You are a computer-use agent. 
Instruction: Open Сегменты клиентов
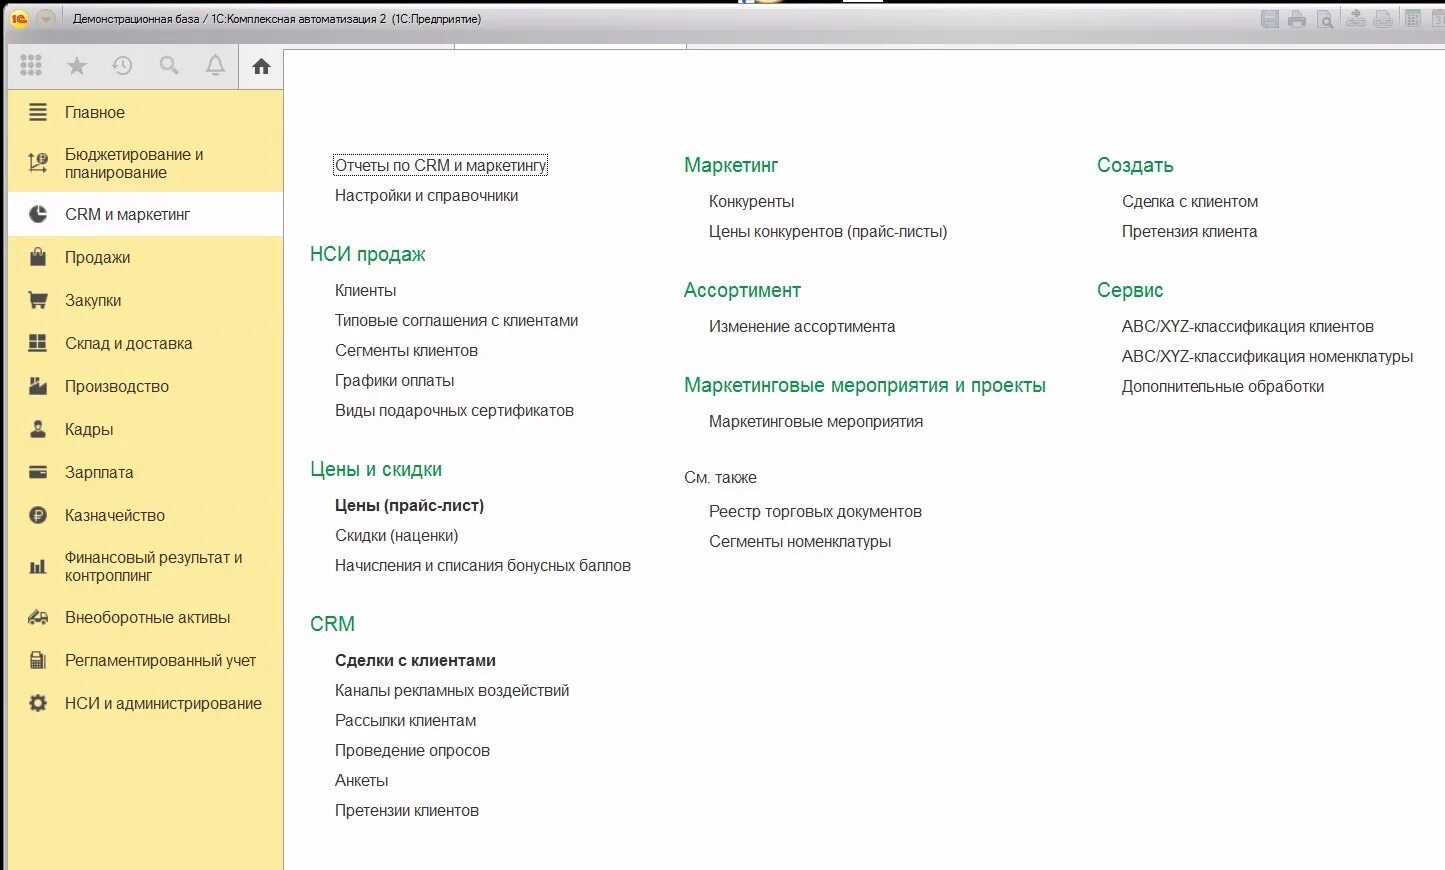pyautogui.click(x=406, y=350)
